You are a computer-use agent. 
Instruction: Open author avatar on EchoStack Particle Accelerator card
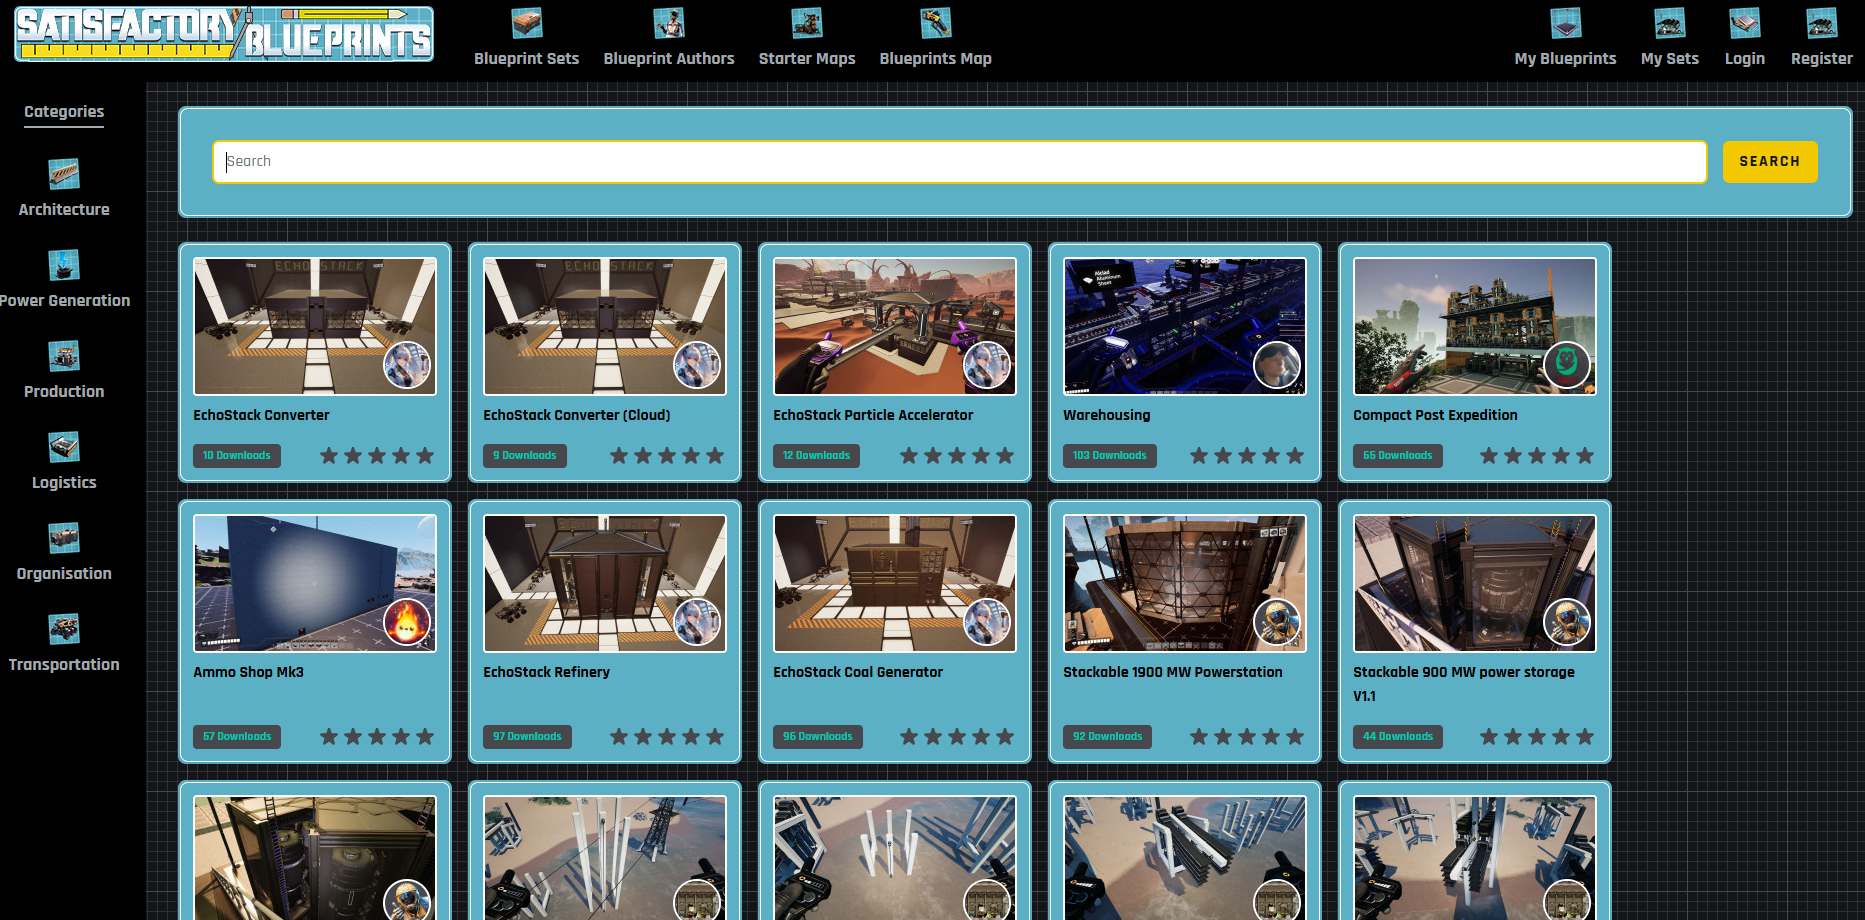click(988, 366)
